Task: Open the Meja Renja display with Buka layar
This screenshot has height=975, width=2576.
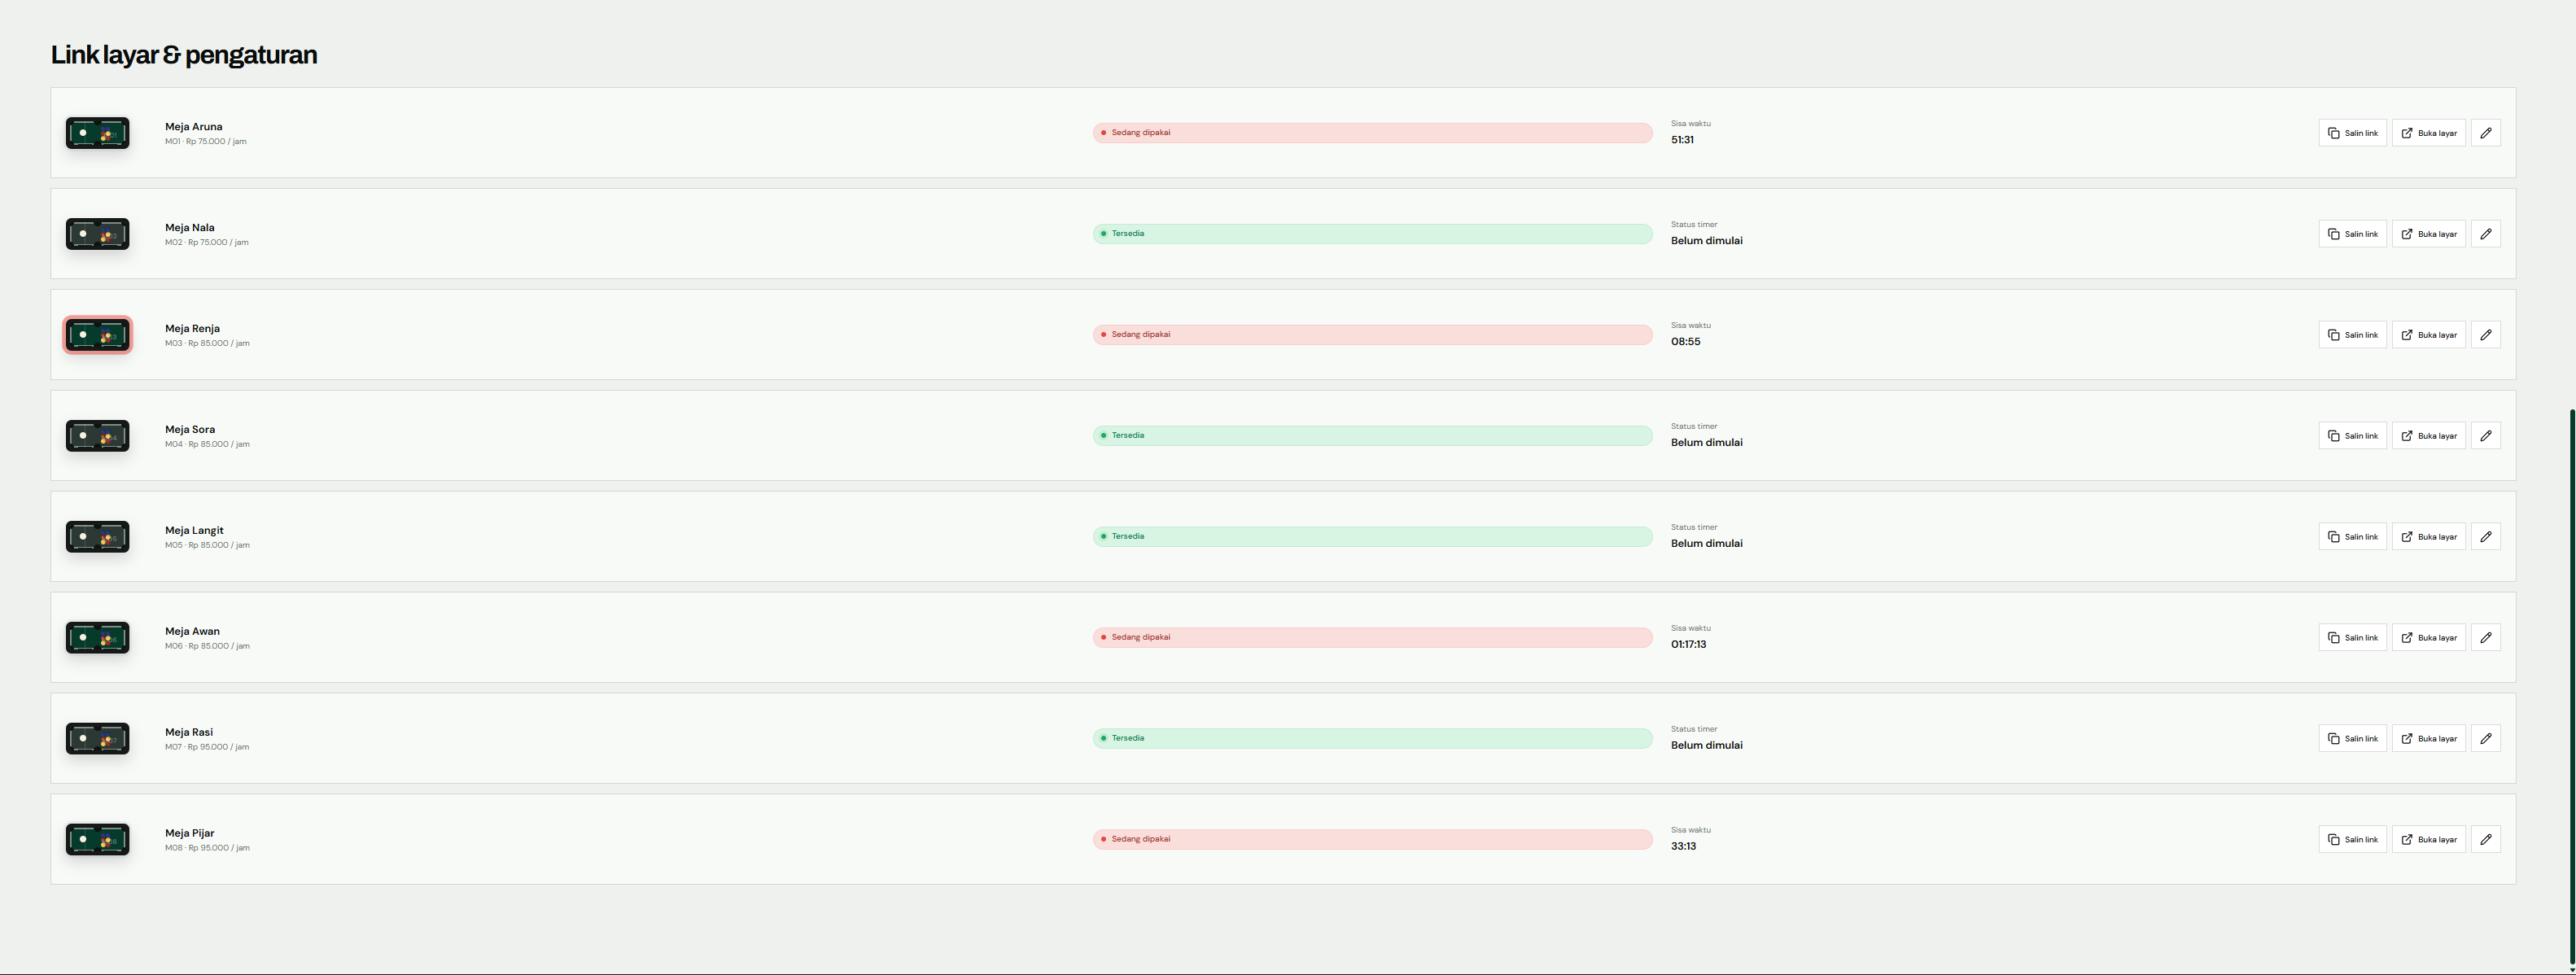Action: (2428, 335)
